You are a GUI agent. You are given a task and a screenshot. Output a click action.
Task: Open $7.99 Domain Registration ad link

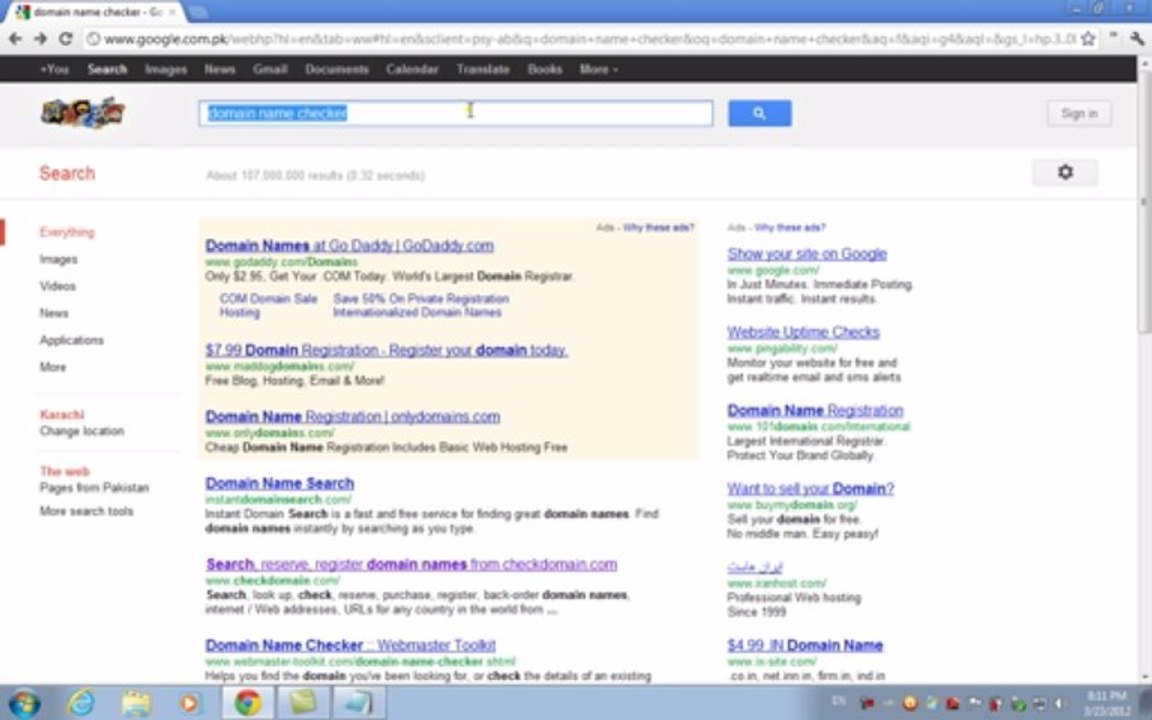tap(386, 350)
